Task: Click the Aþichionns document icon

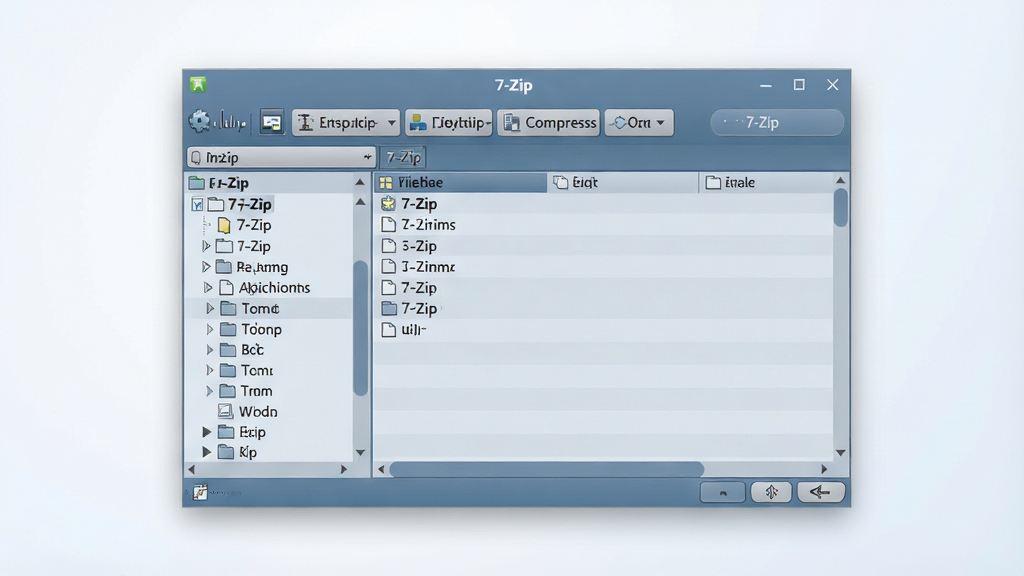Action: click(227, 287)
